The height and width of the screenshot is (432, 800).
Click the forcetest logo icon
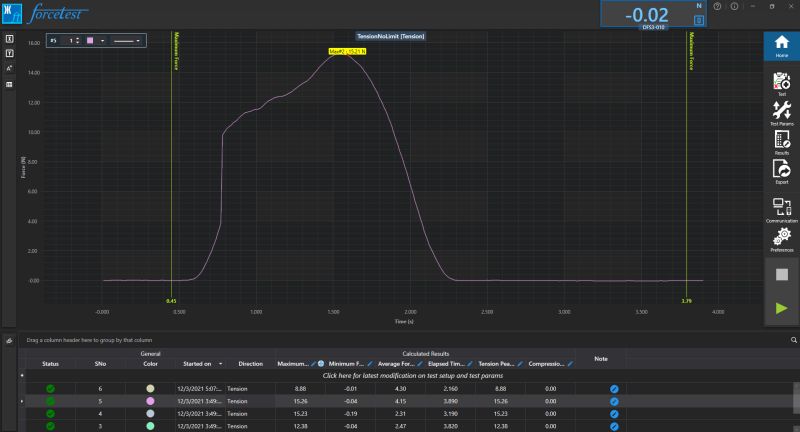pyautogui.click(x=12, y=13)
